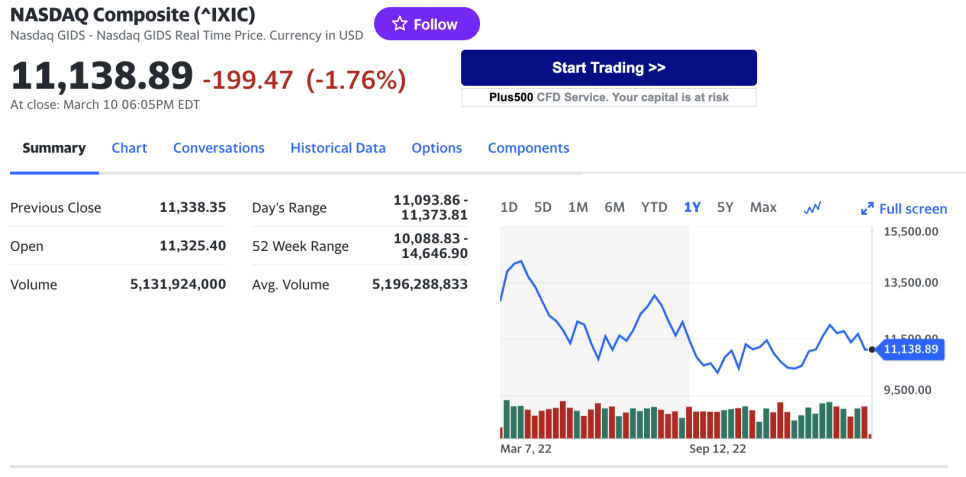Click the 52 Week Range label
This screenshot has width=966, height=477.
click(x=301, y=247)
